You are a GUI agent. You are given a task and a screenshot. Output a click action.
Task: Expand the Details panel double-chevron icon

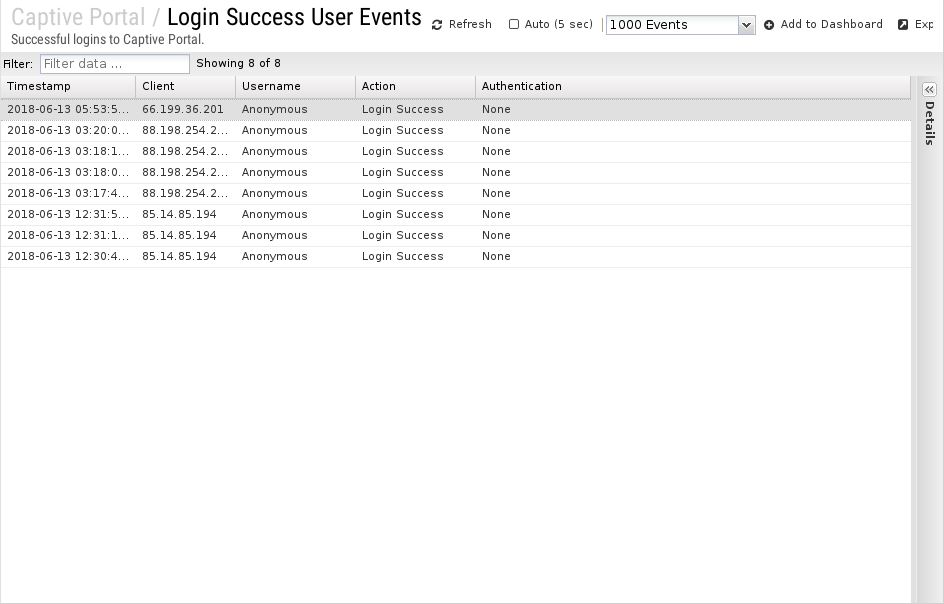pos(929,90)
